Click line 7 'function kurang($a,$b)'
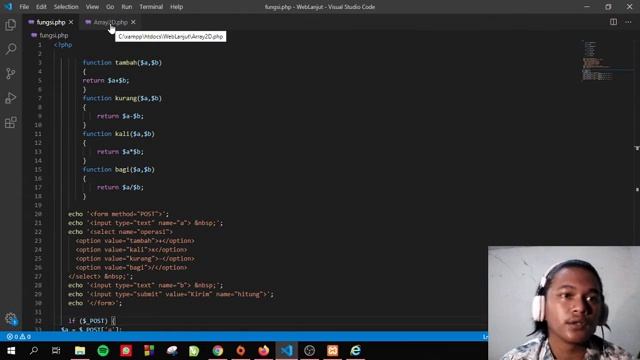The image size is (640, 360). [x=122, y=98]
